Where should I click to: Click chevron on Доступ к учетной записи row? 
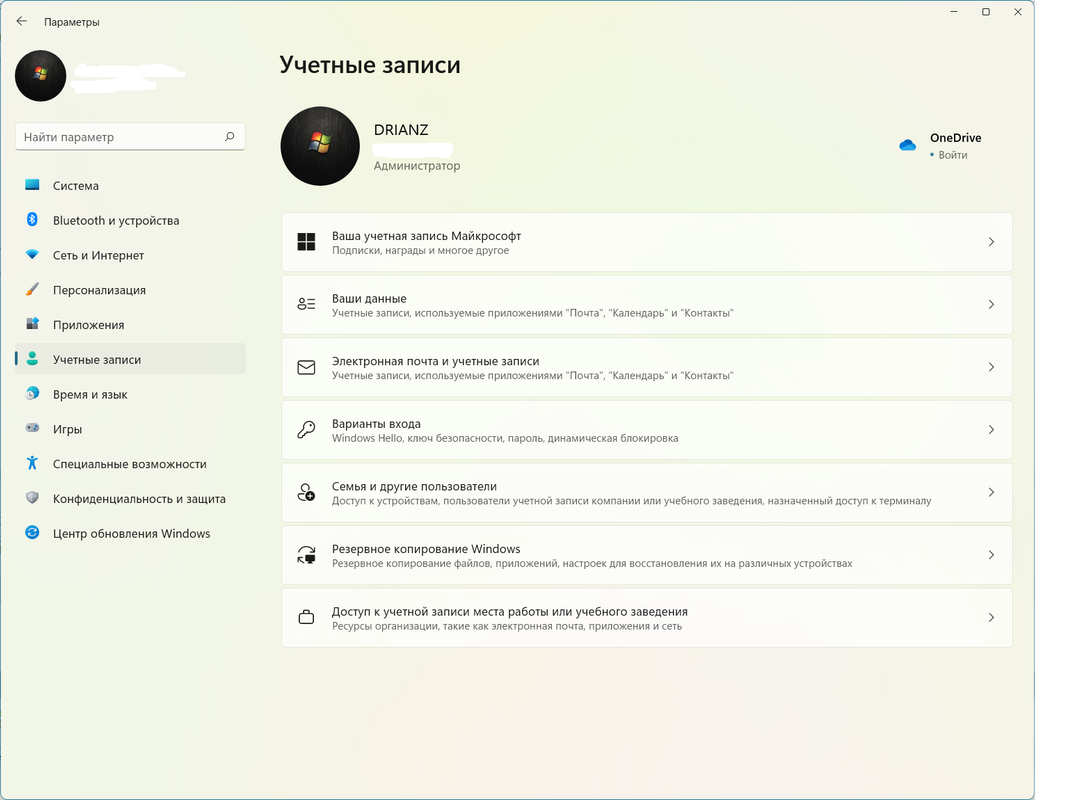[991, 618]
